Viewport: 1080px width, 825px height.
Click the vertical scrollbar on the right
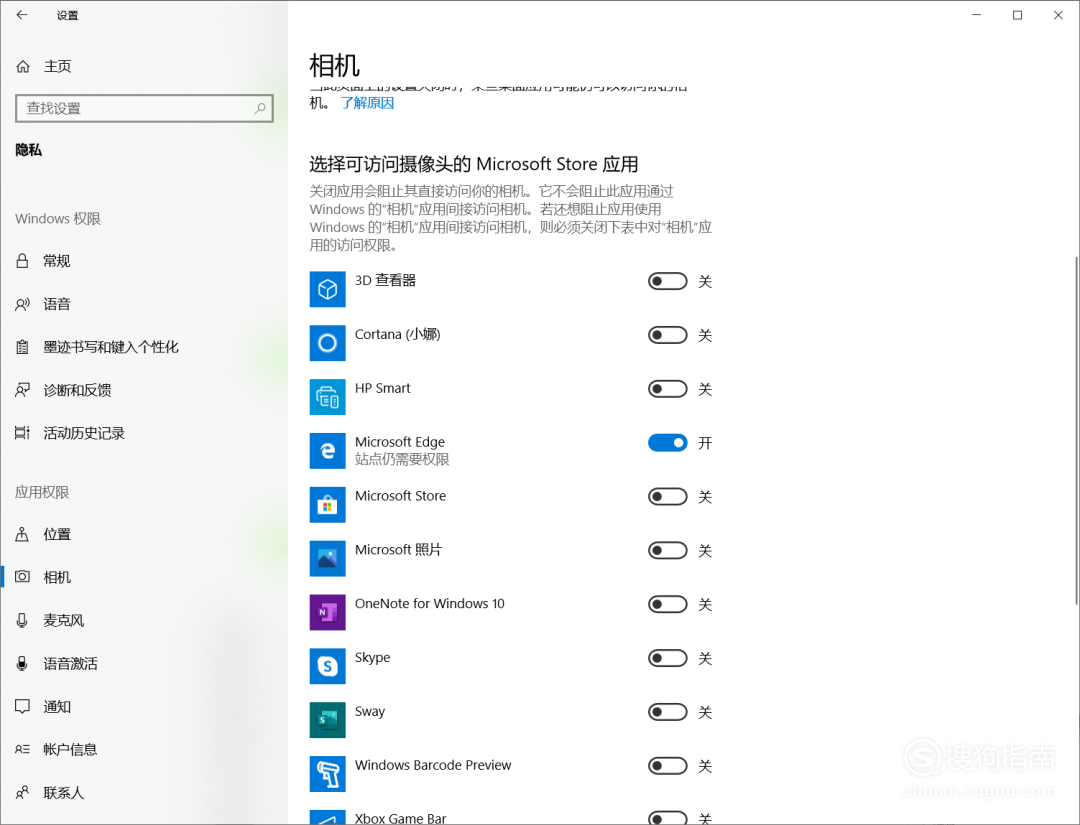1076,431
